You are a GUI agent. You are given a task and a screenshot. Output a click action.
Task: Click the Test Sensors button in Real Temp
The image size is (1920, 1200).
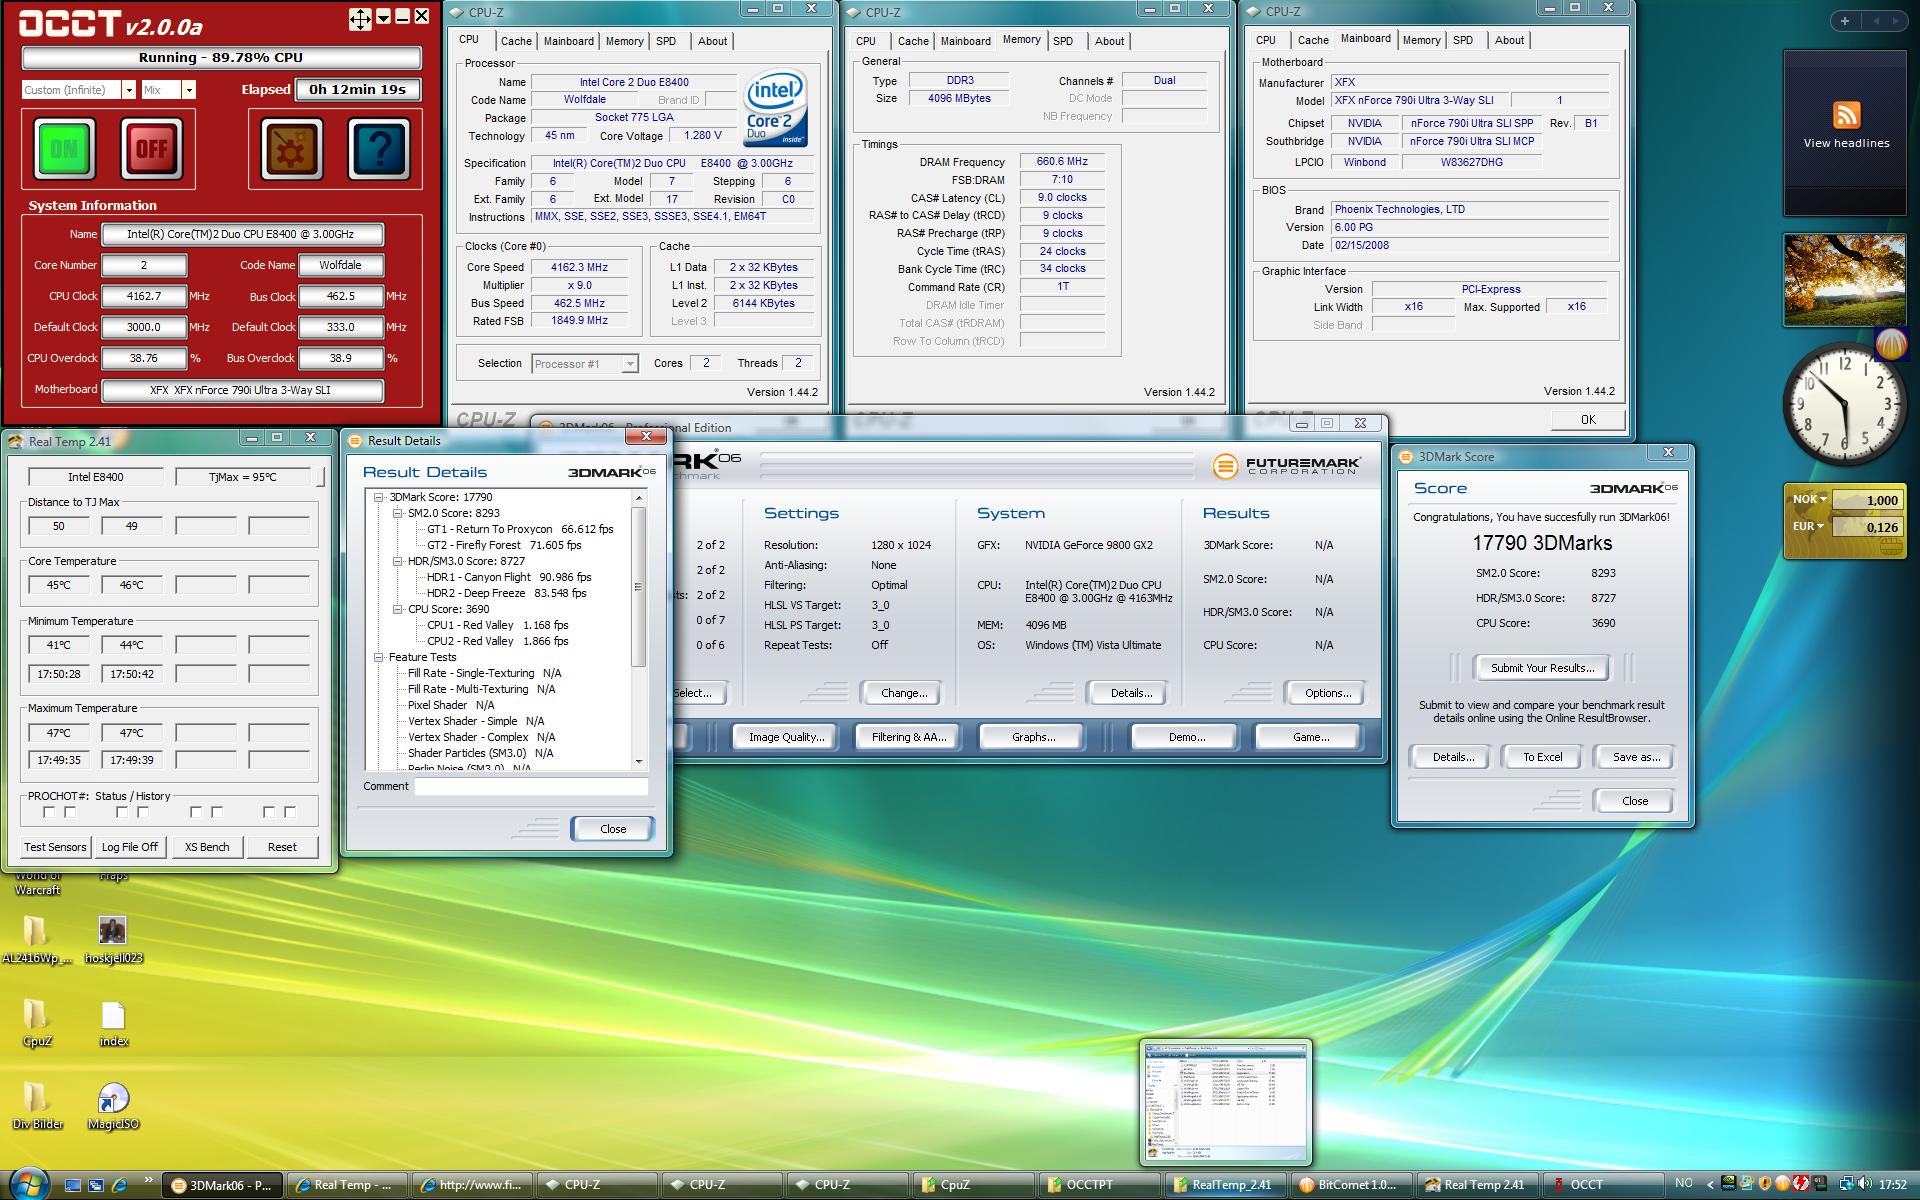pos(55,847)
